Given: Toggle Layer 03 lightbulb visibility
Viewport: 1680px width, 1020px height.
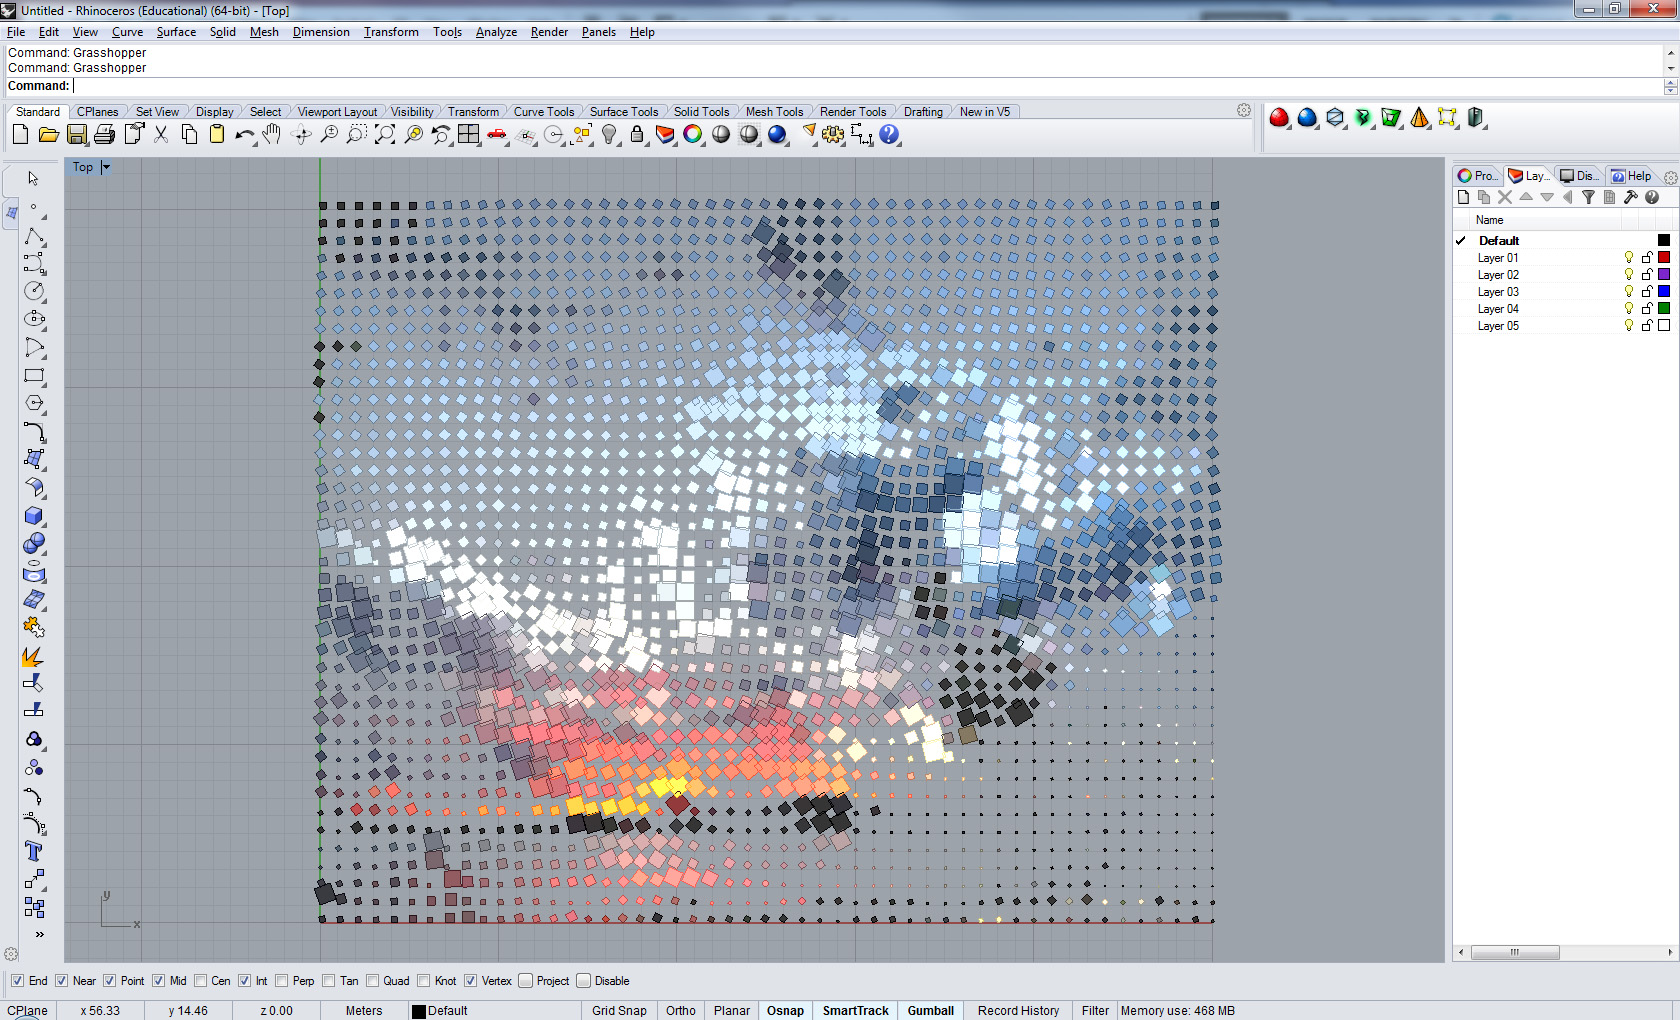Looking at the screenshot, I should pos(1629,292).
